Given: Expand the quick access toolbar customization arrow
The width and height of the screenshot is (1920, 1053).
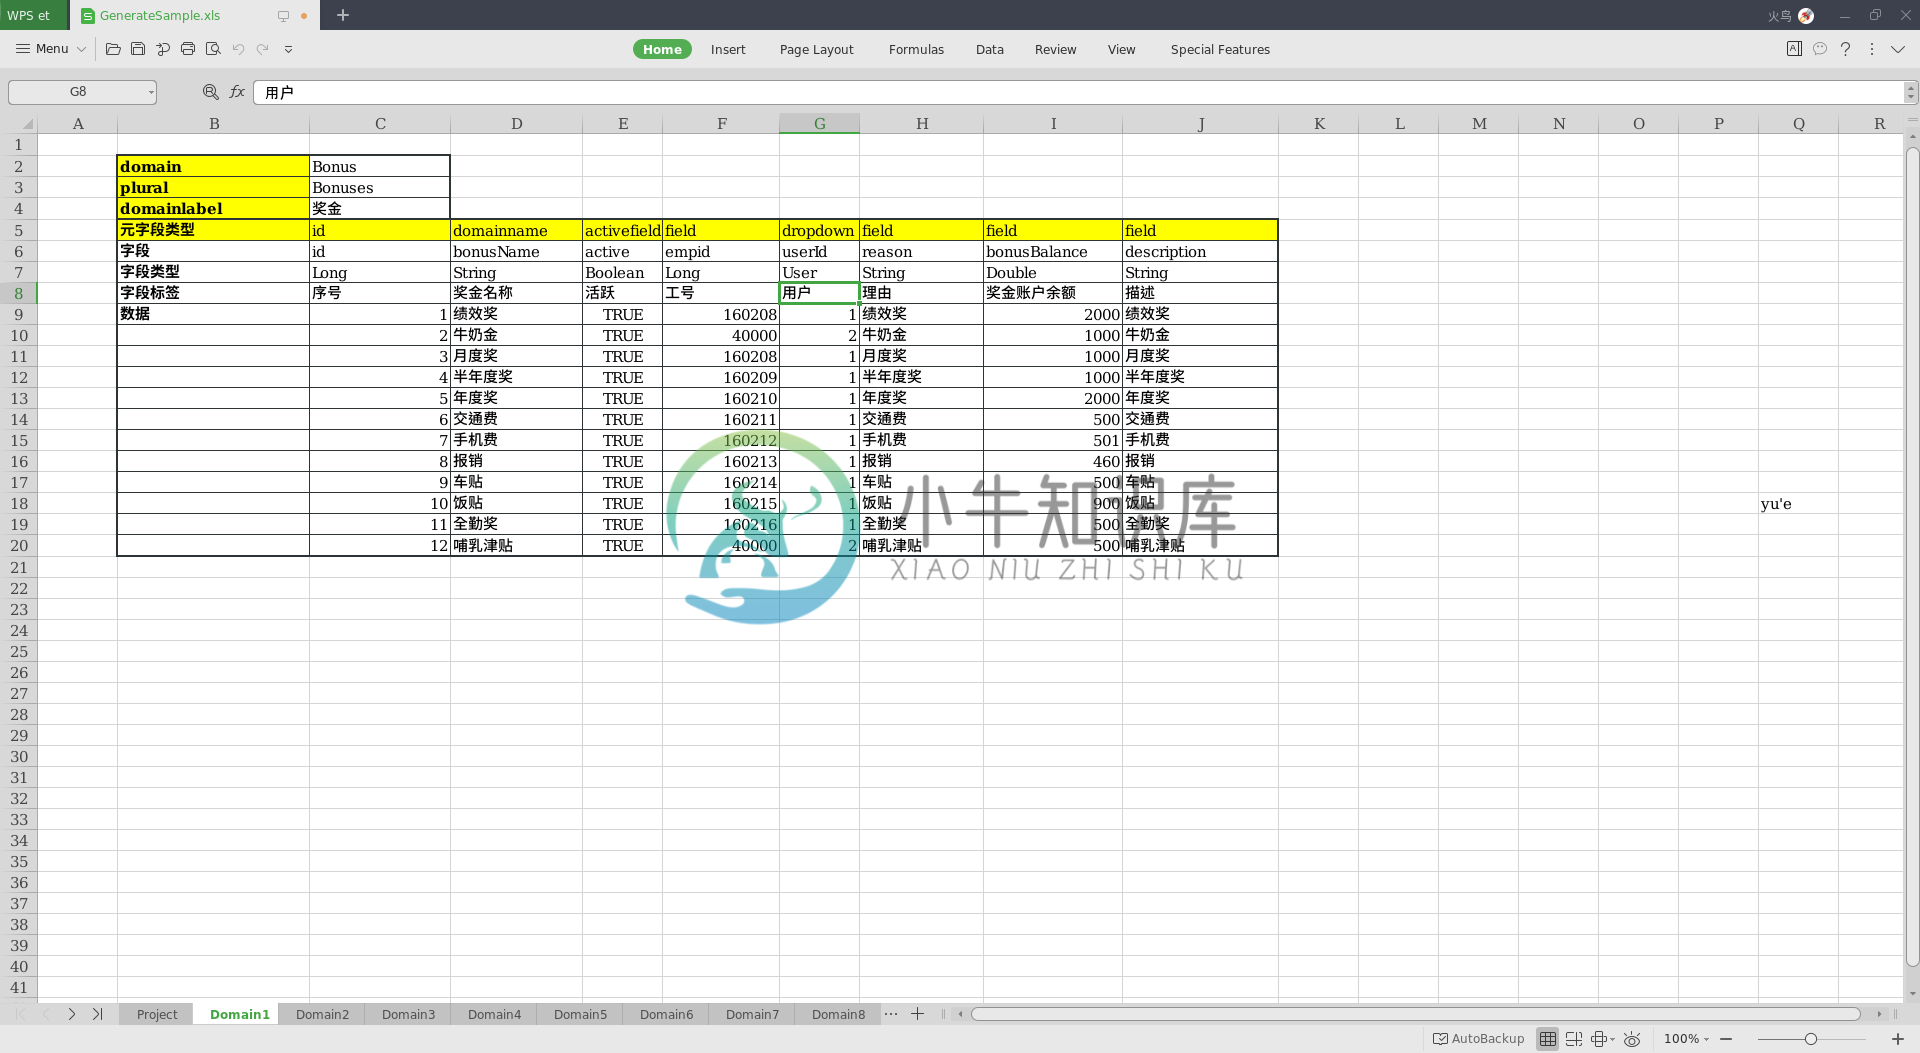Looking at the screenshot, I should coord(288,49).
